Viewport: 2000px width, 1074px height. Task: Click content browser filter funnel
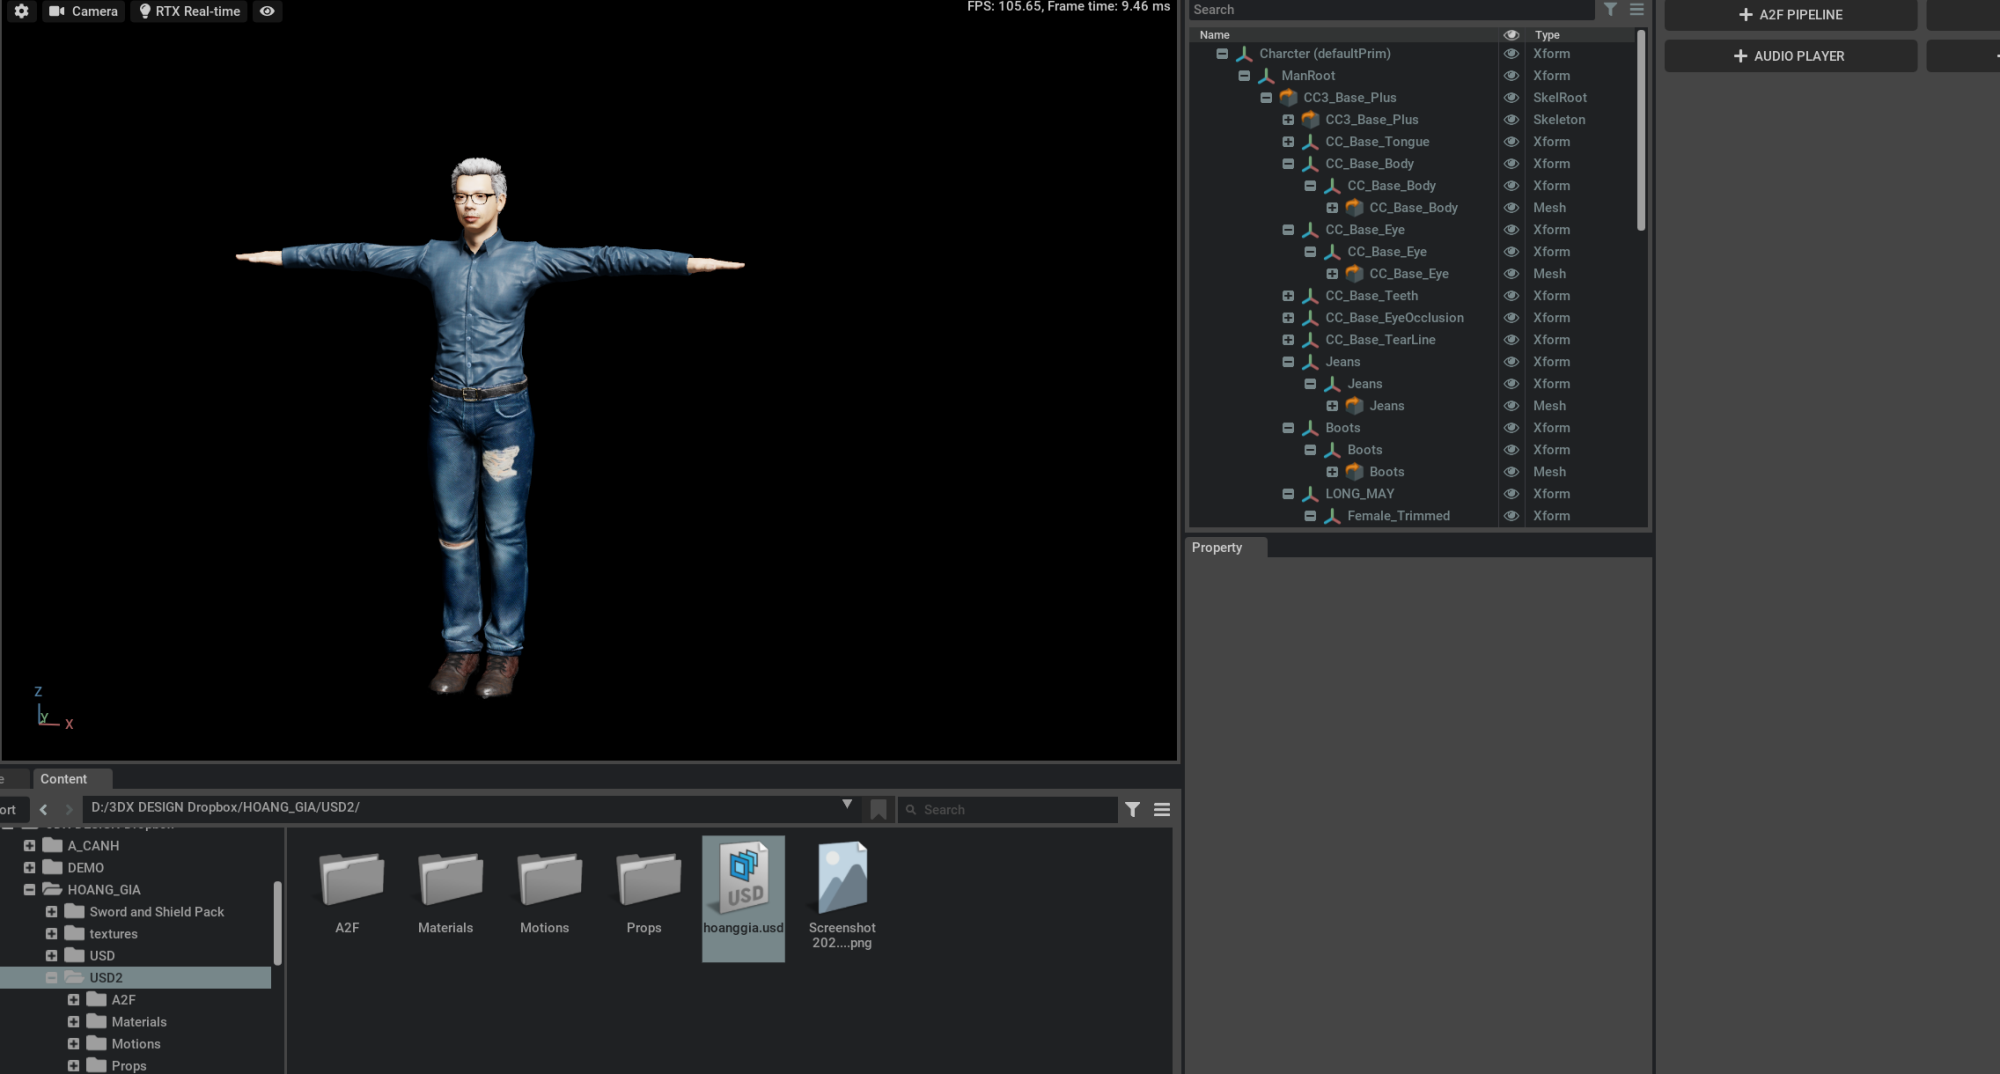click(x=1132, y=810)
